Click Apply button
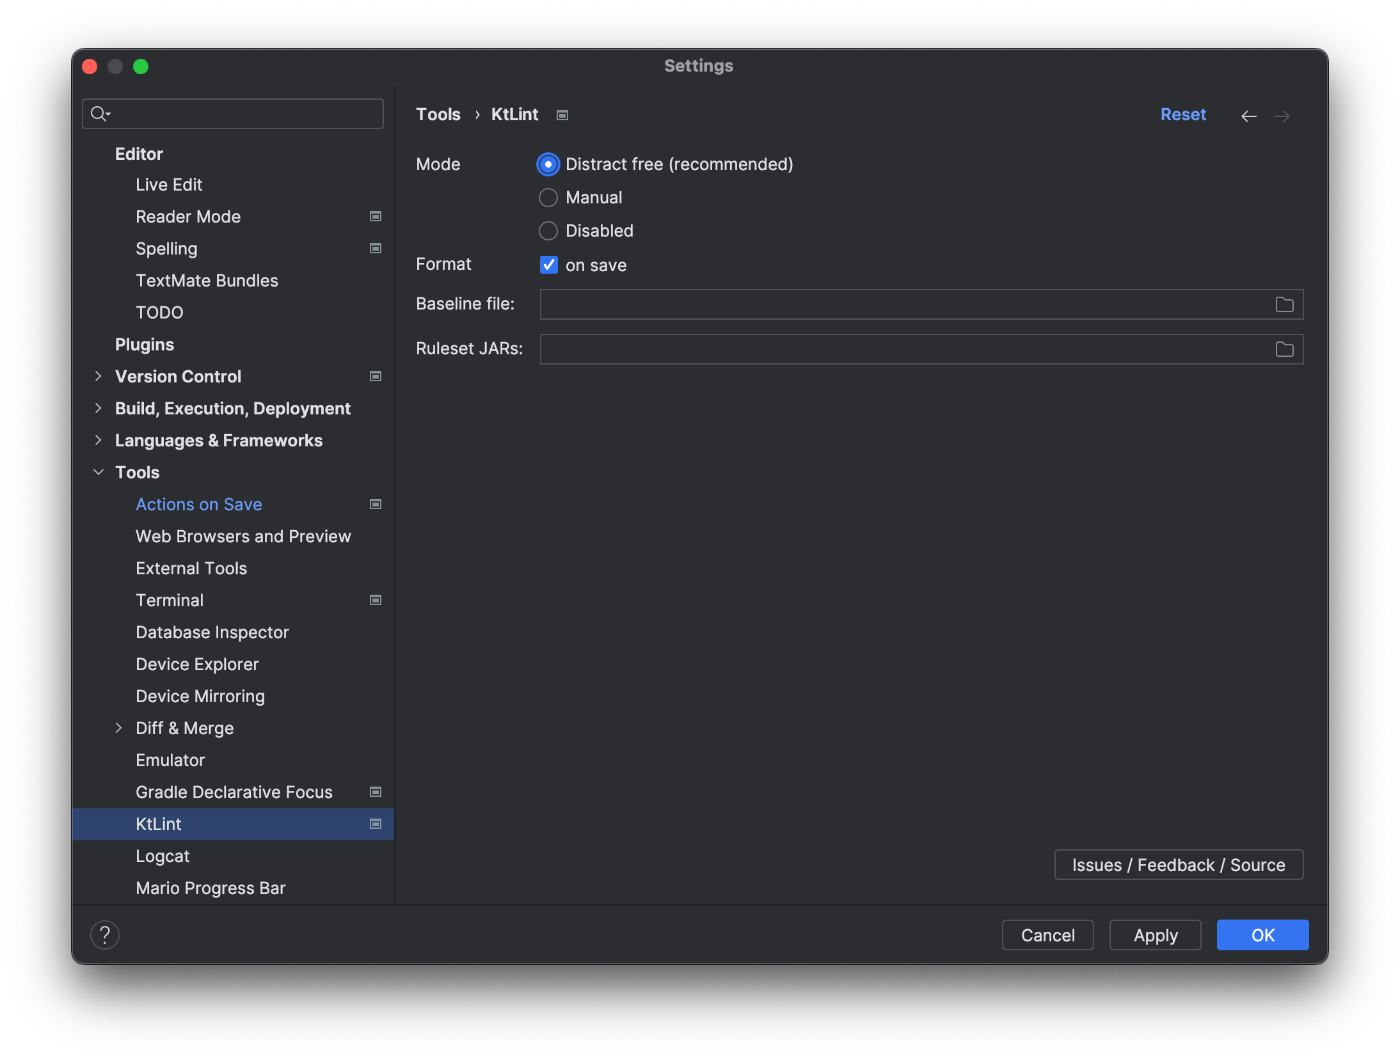This screenshot has height=1059, width=1400. [1155, 935]
